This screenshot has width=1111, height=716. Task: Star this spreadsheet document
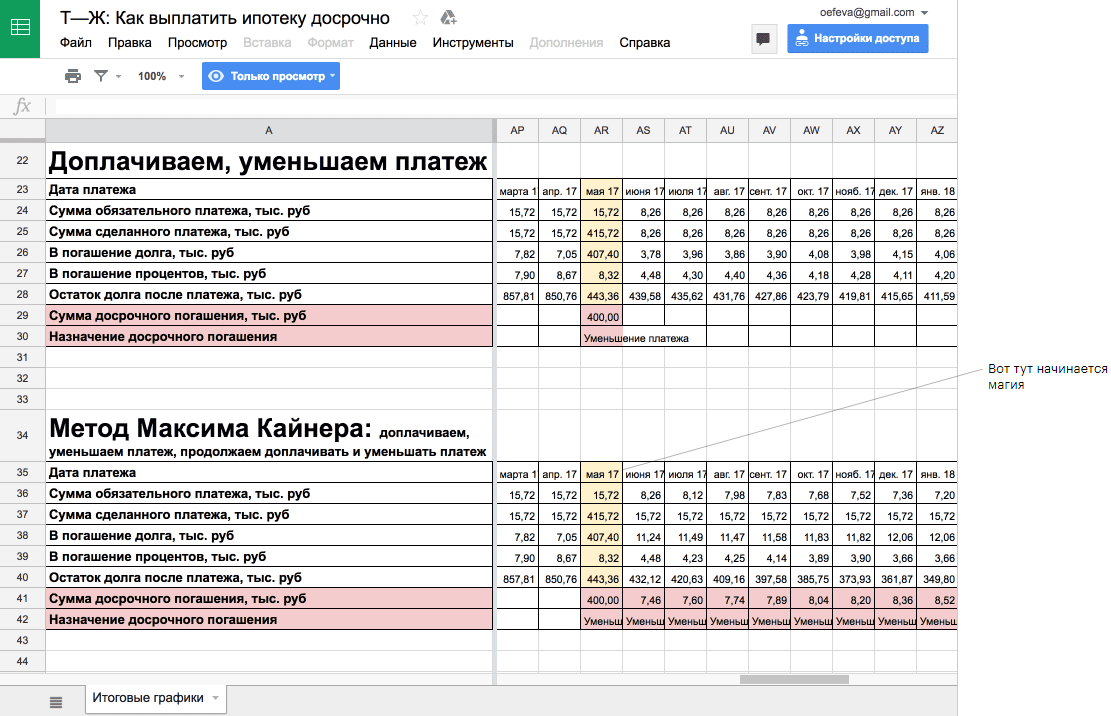tap(420, 17)
